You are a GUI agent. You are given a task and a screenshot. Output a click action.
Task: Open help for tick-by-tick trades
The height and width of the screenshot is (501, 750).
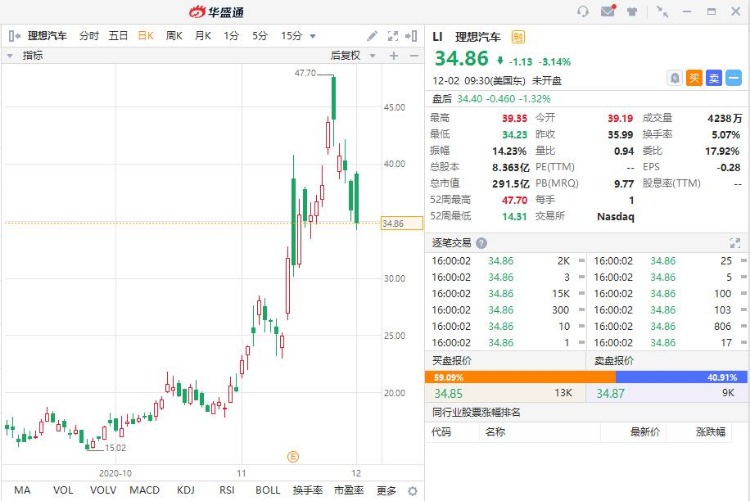point(482,243)
